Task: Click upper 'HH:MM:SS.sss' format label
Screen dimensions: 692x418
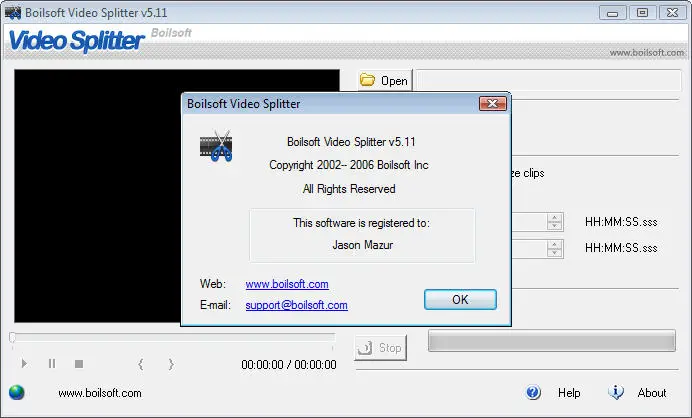Action: pos(621,222)
